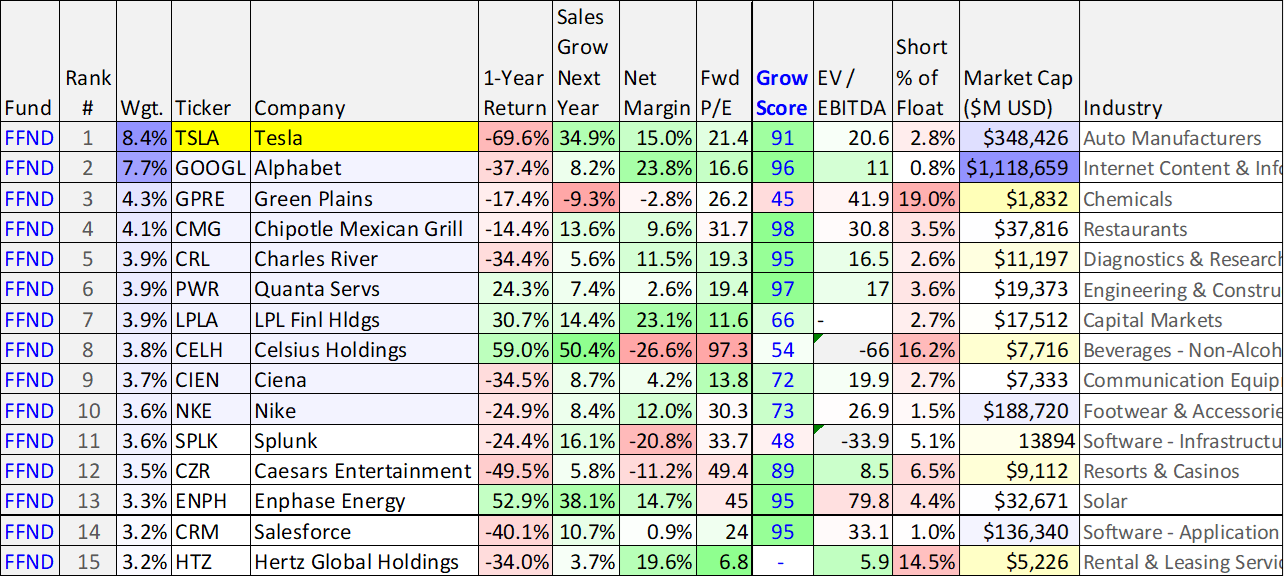Image resolution: width=1284 pixels, height=577 pixels.
Task: Select the LPL Finl Hldgs cell
Action: coord(365,320)
